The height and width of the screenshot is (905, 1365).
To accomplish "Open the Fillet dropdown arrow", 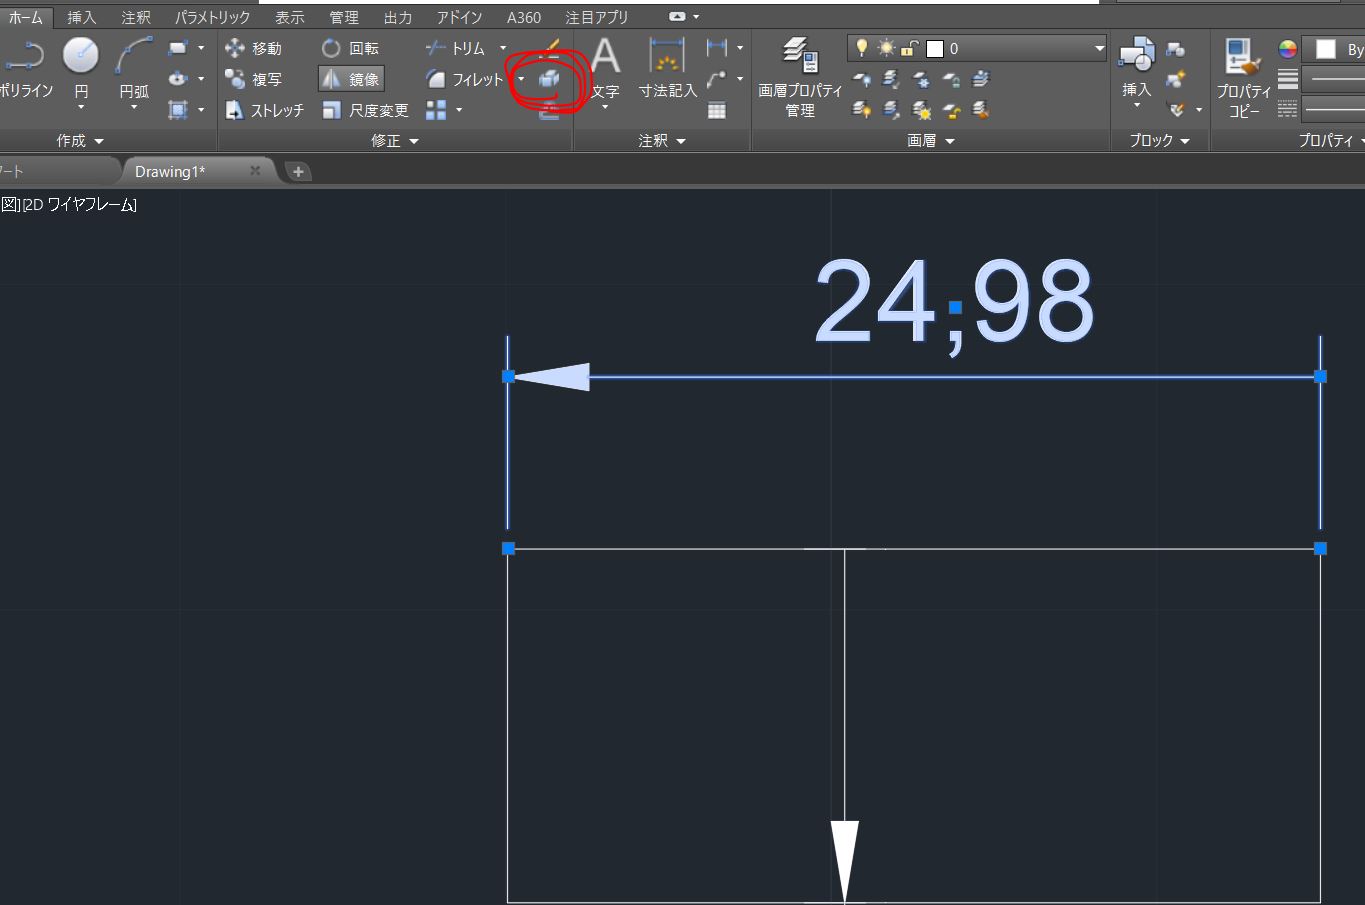I will pyautogui.click(x=521, y=79).
